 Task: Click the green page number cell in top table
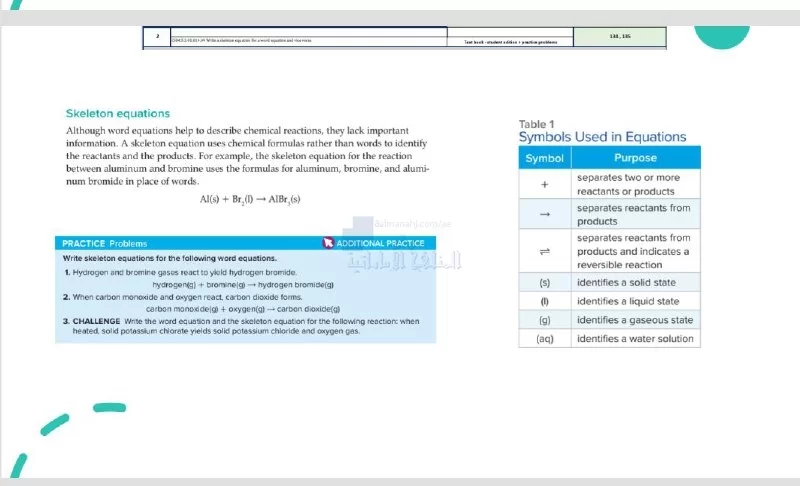pos(620,37)
